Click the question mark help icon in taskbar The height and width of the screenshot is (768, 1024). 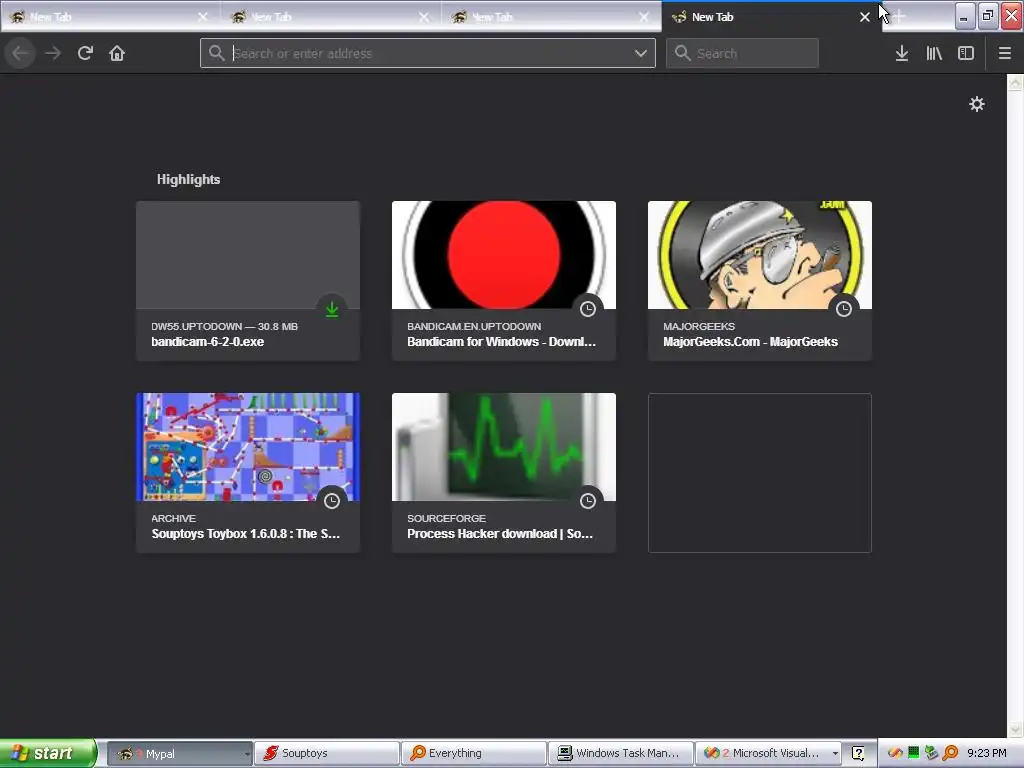click(858, 753)
